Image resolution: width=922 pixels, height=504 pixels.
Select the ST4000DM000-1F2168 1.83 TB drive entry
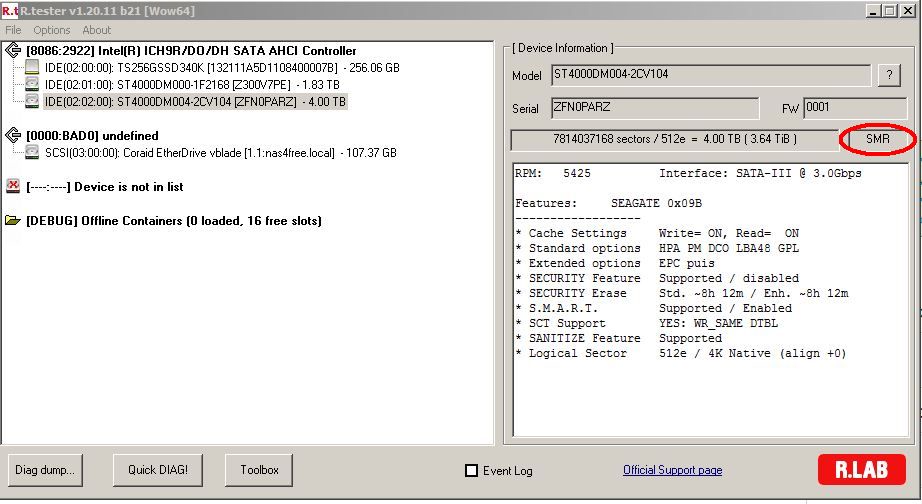[192, 85]
